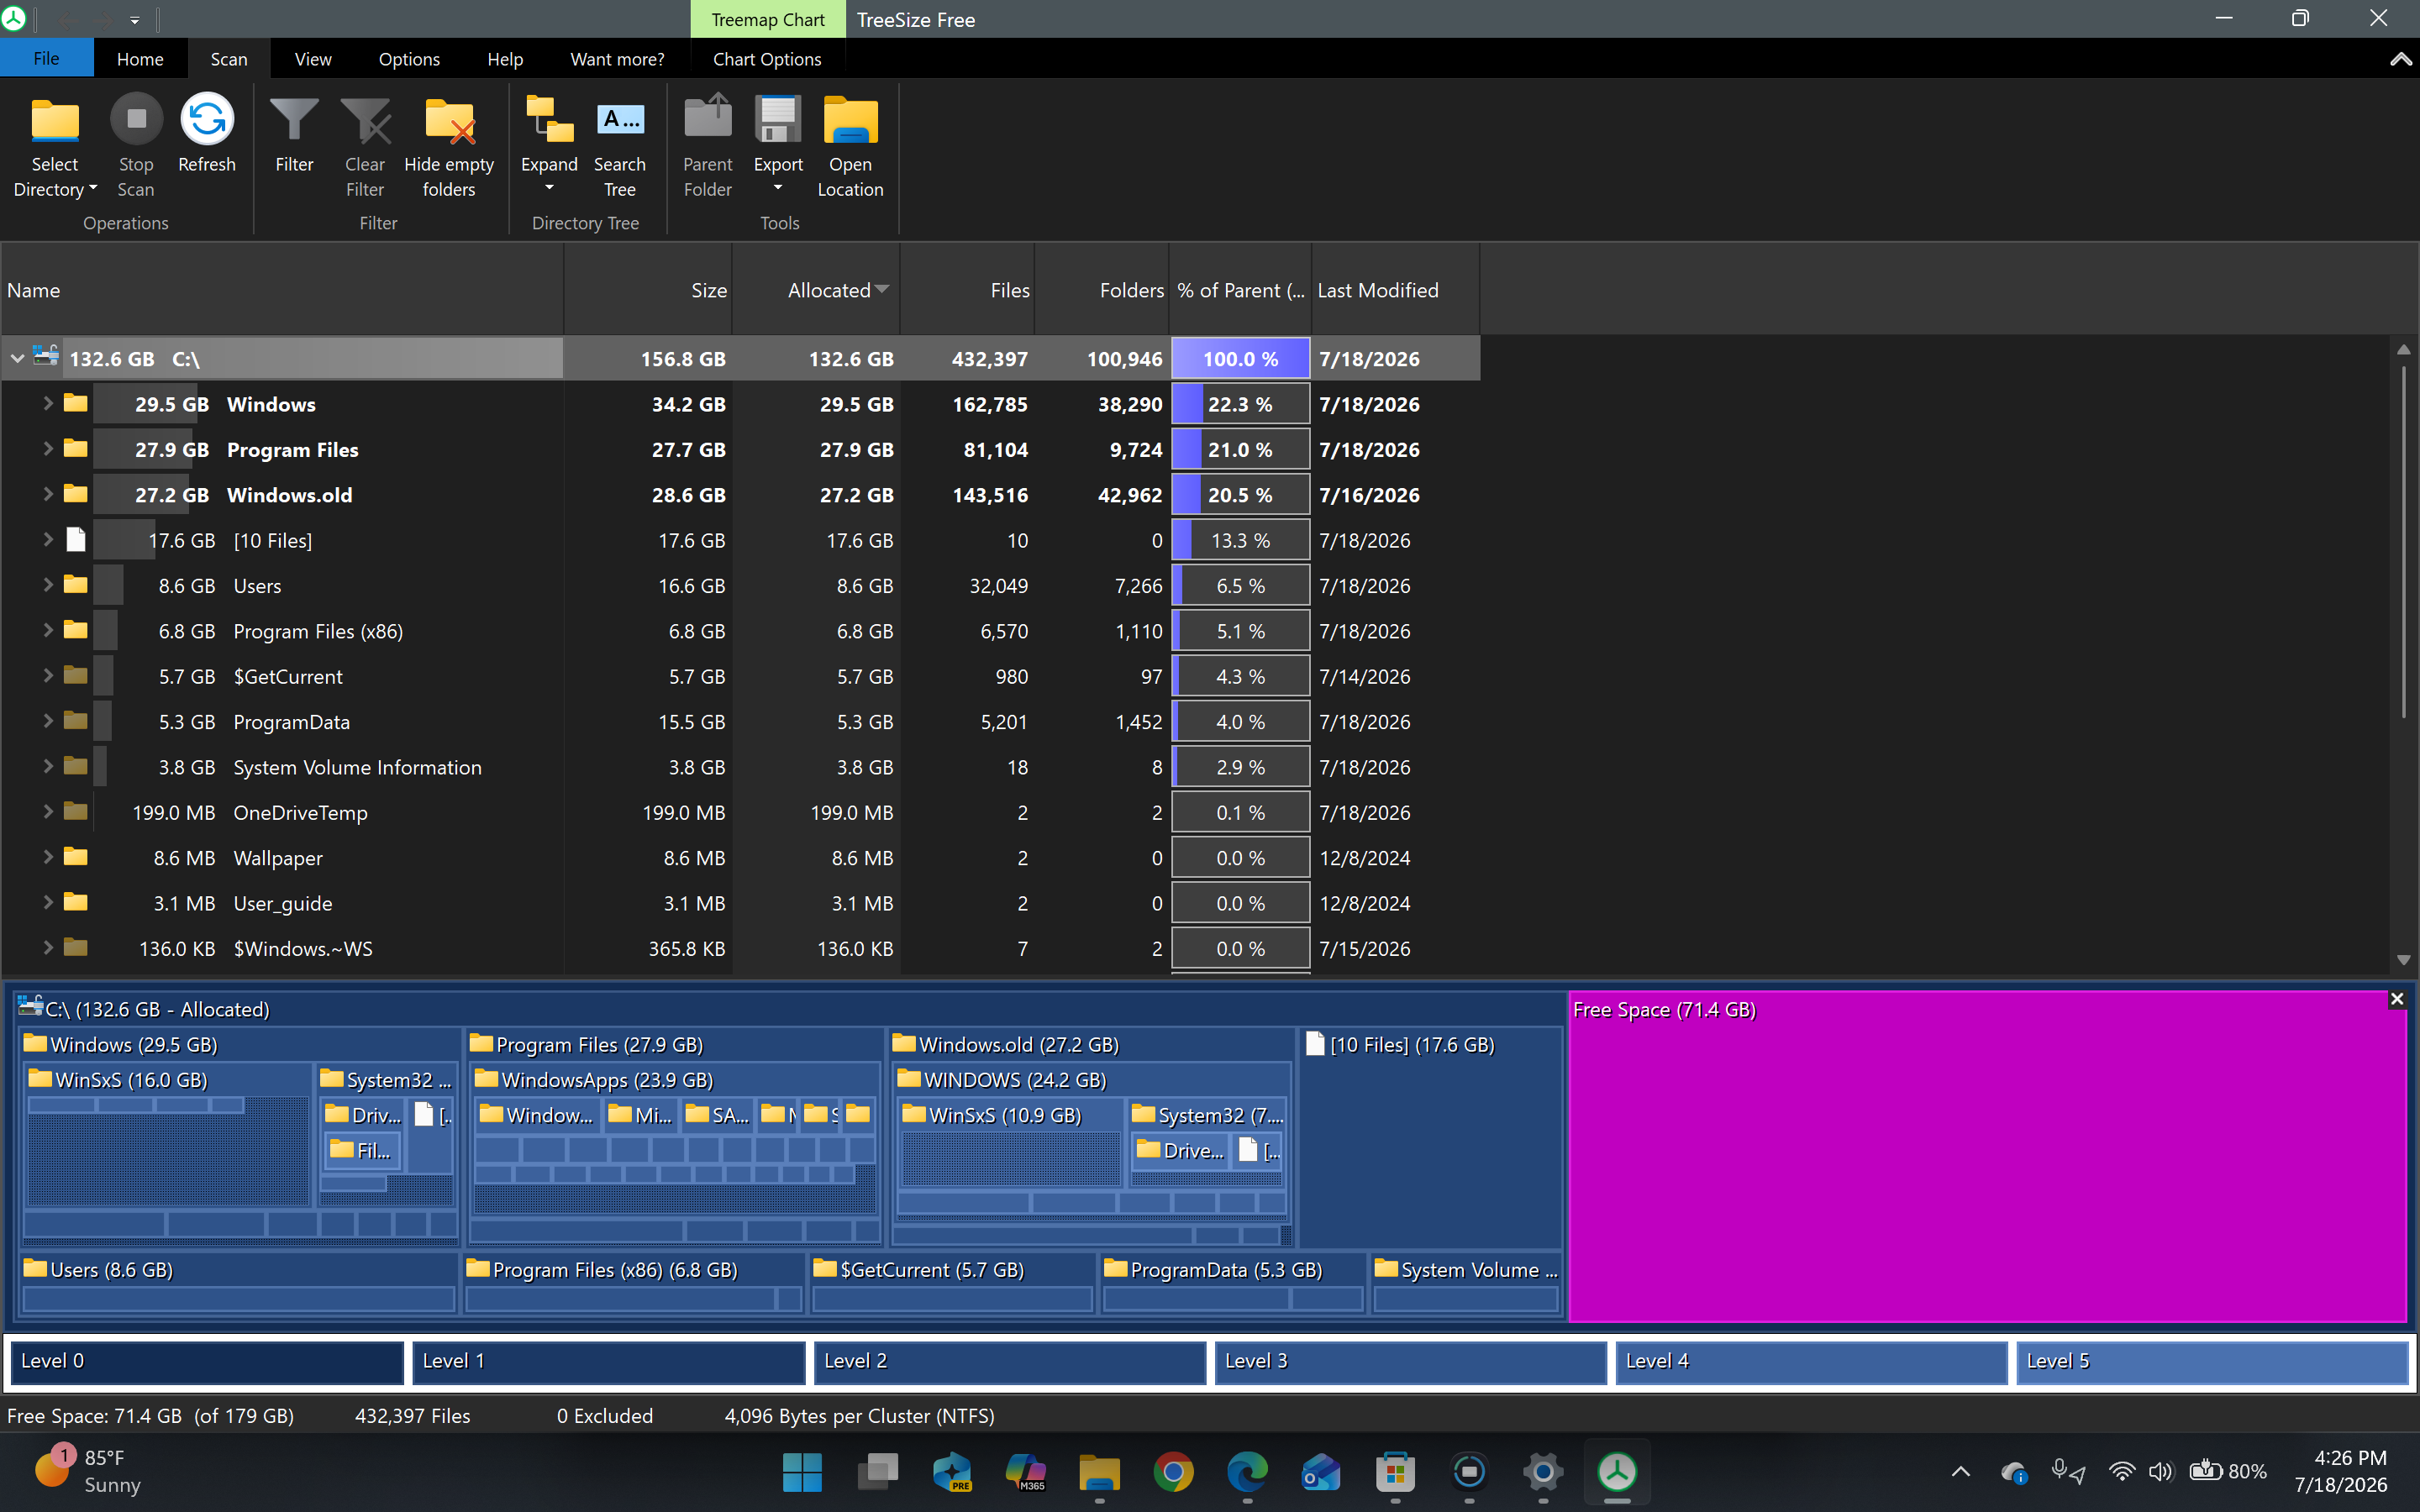Switch to the Home tab

point(140,59)
